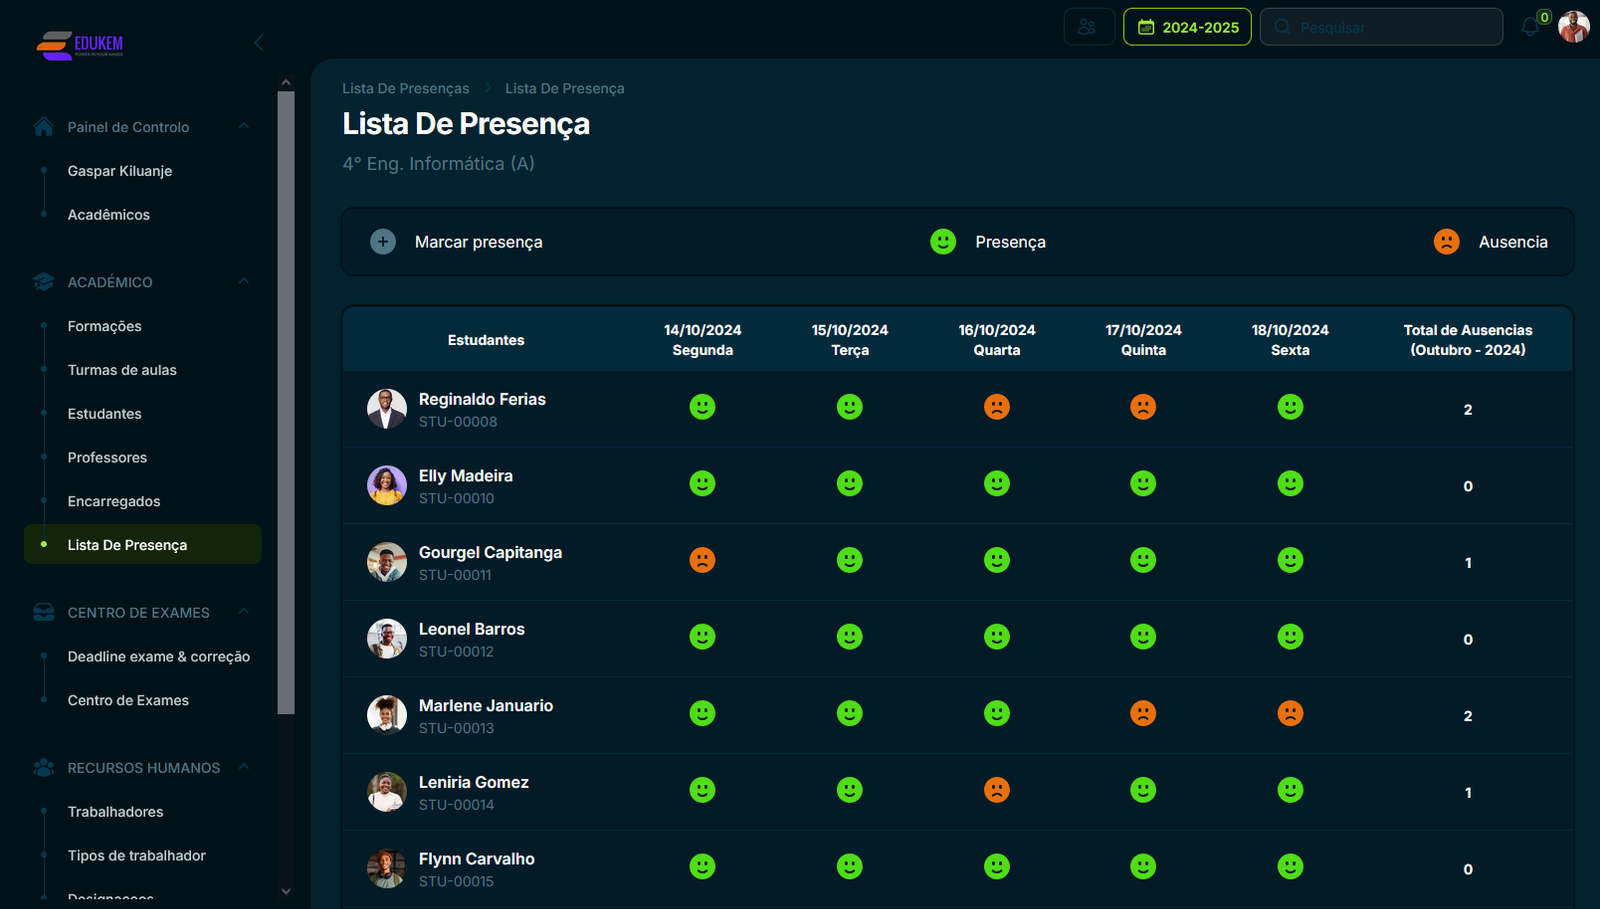Collapse the ACADÉMICO section chevron
Viewport: 1600px width, 909px height.
point(244,281)
